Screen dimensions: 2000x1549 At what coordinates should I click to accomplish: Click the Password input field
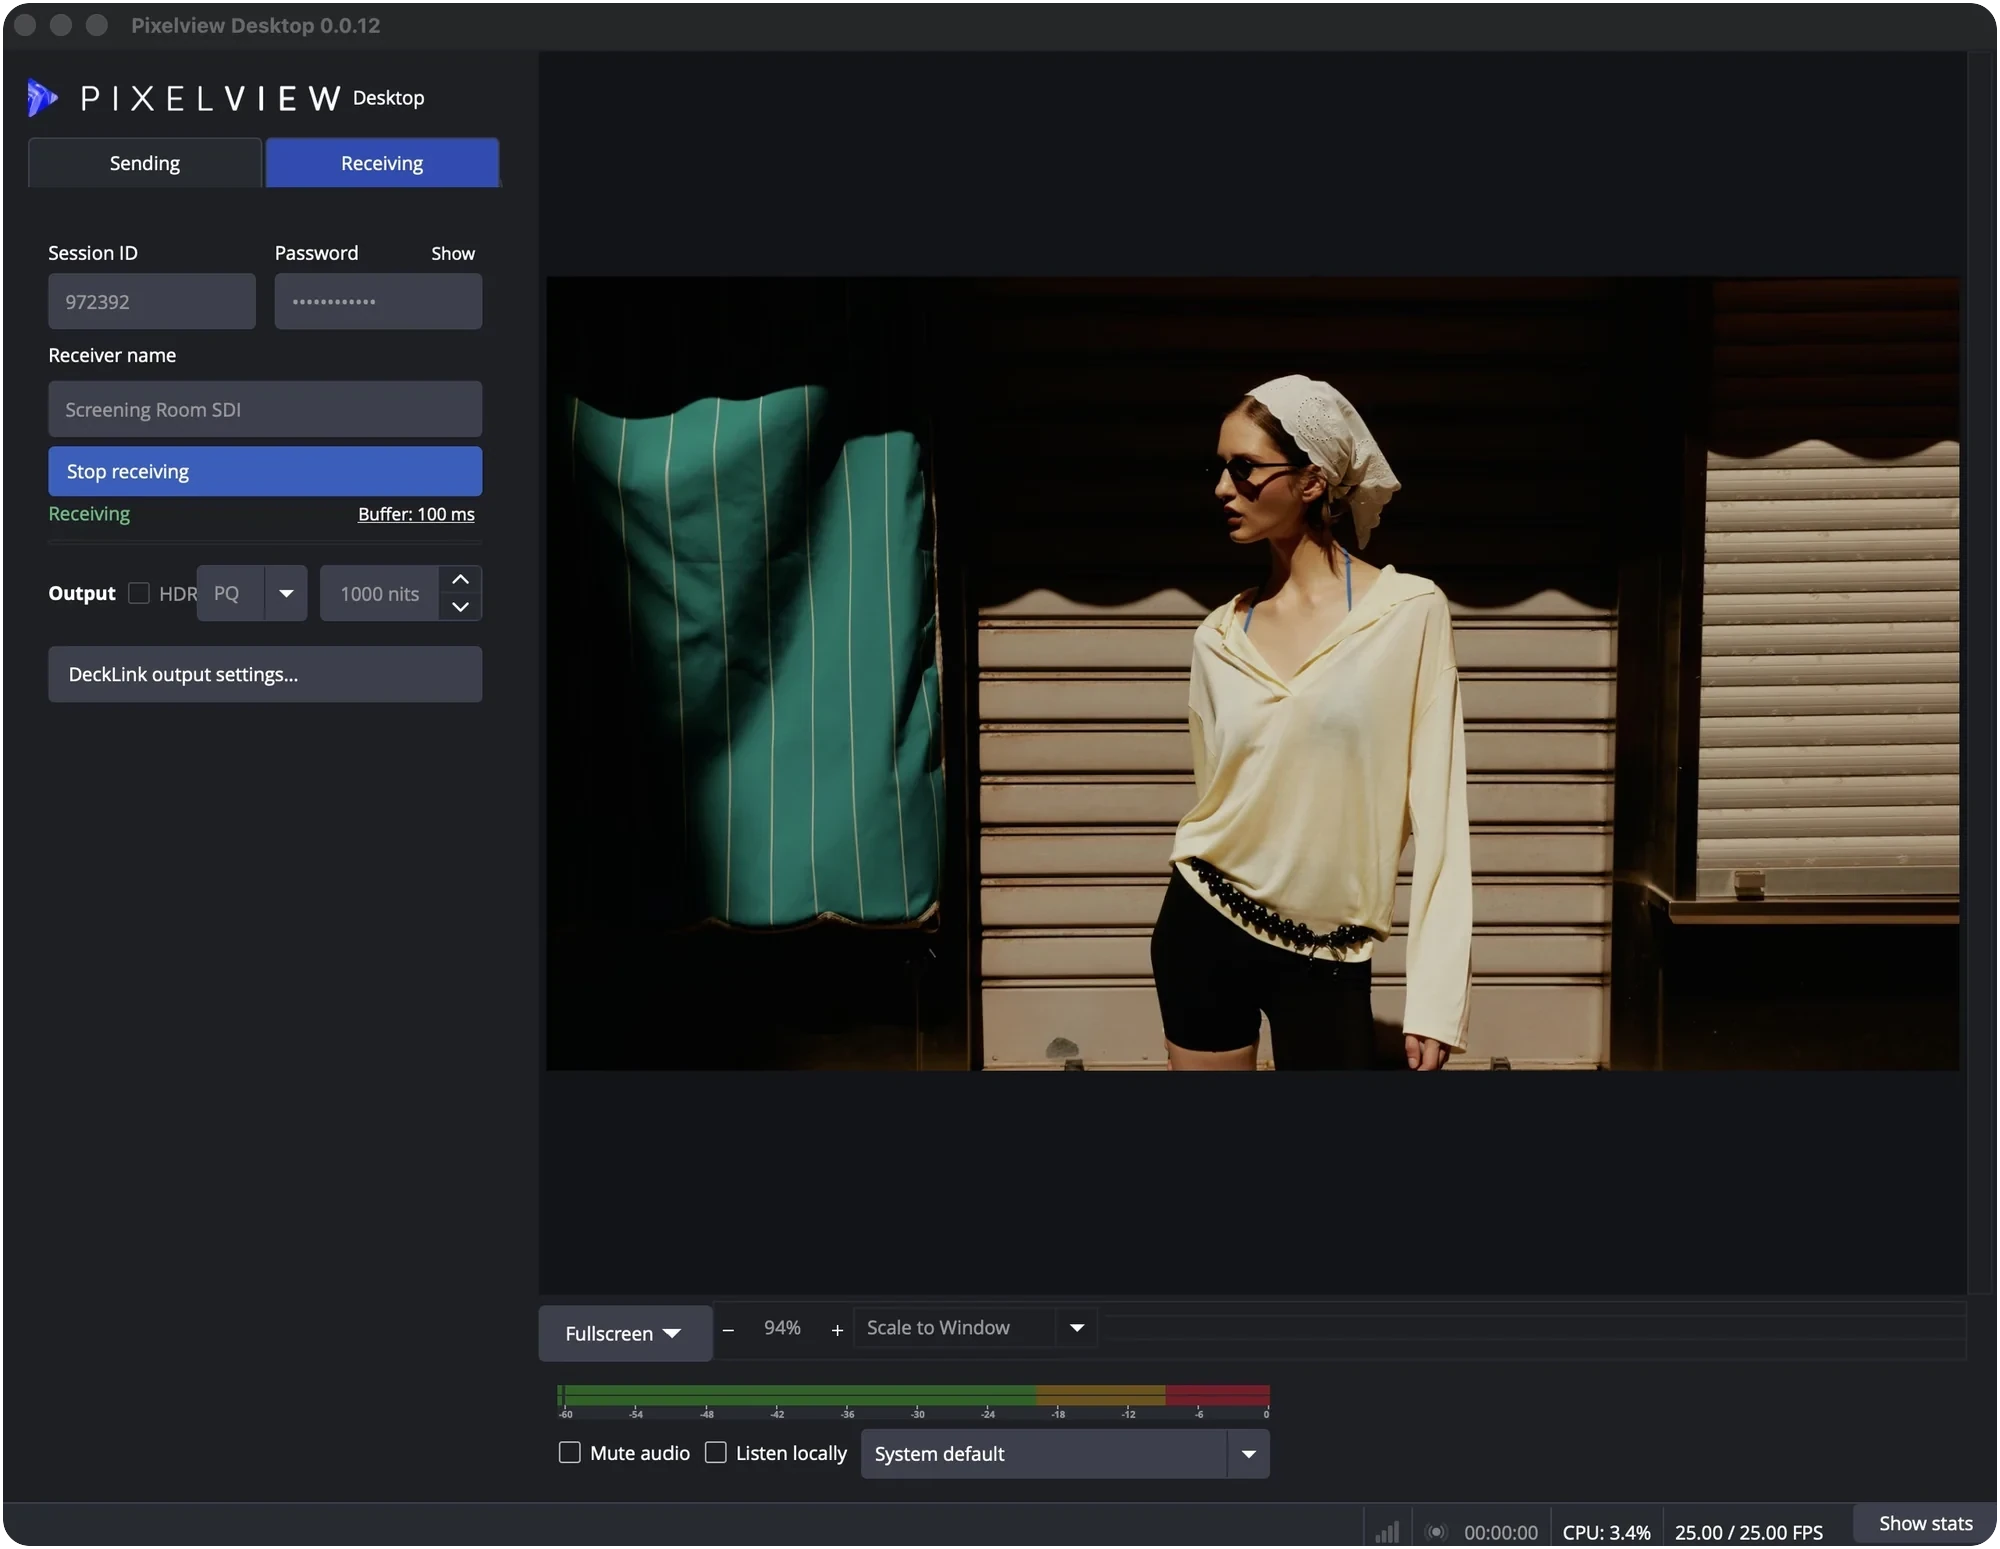(378, 302)
